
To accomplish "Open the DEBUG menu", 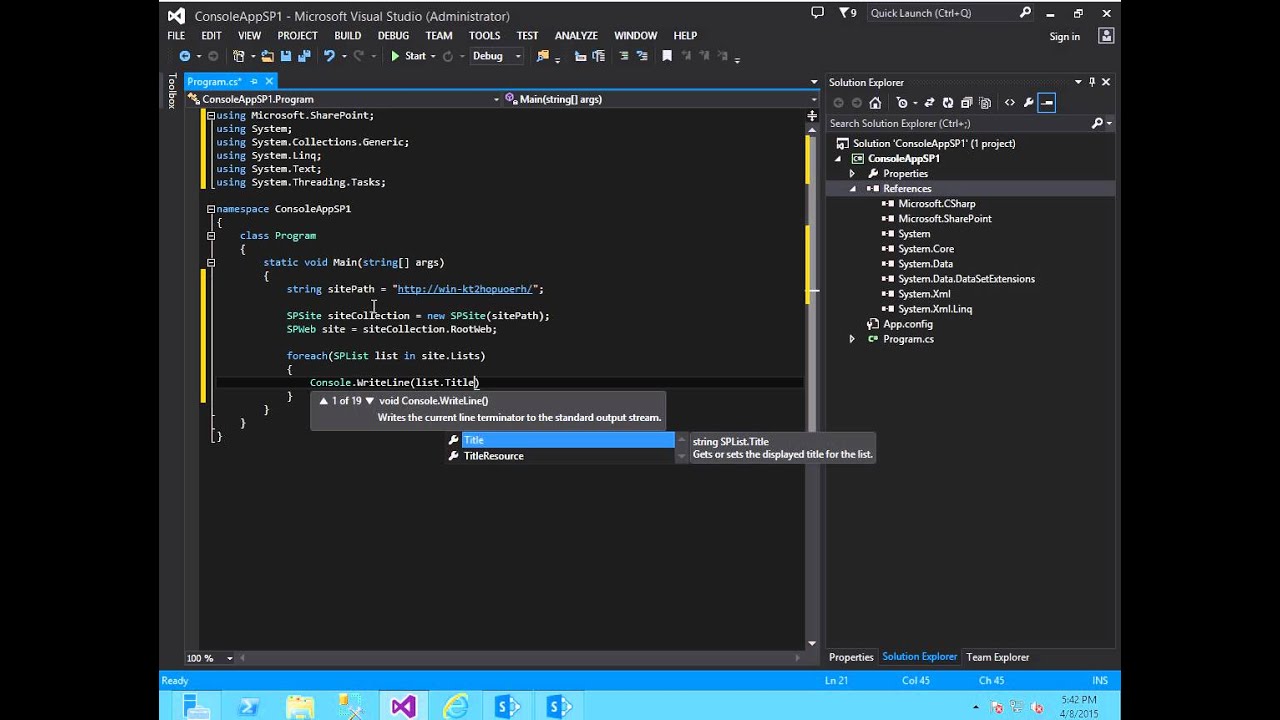I will pos(393,36).
